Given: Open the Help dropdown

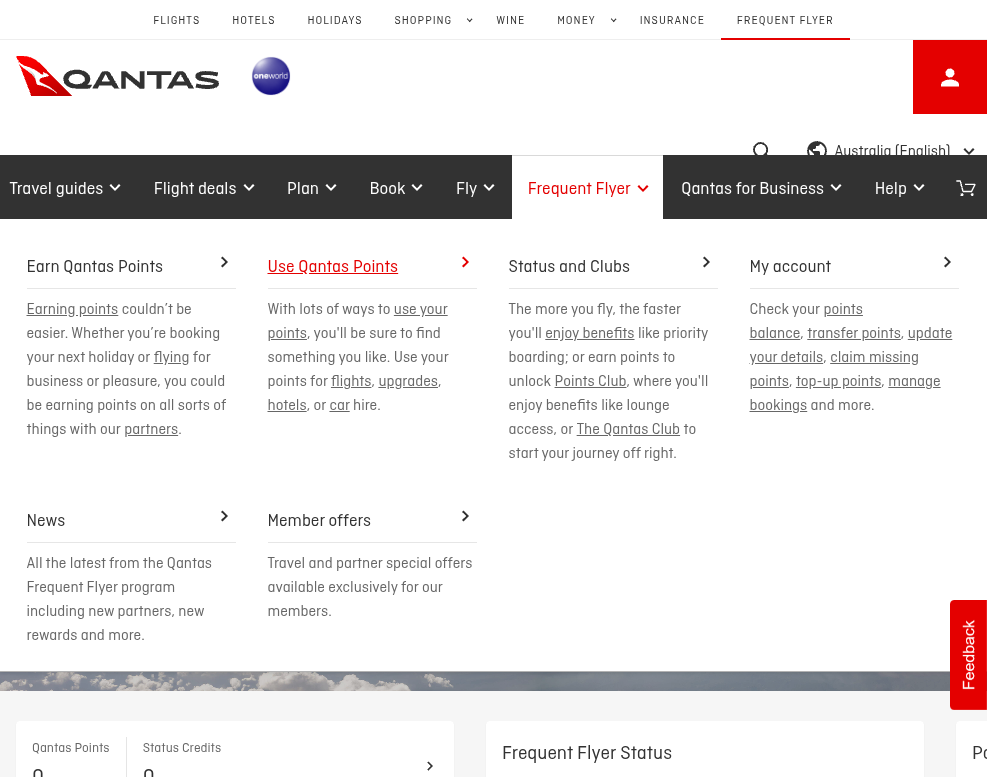Looking at the screenshot, I should pos(900,188).
